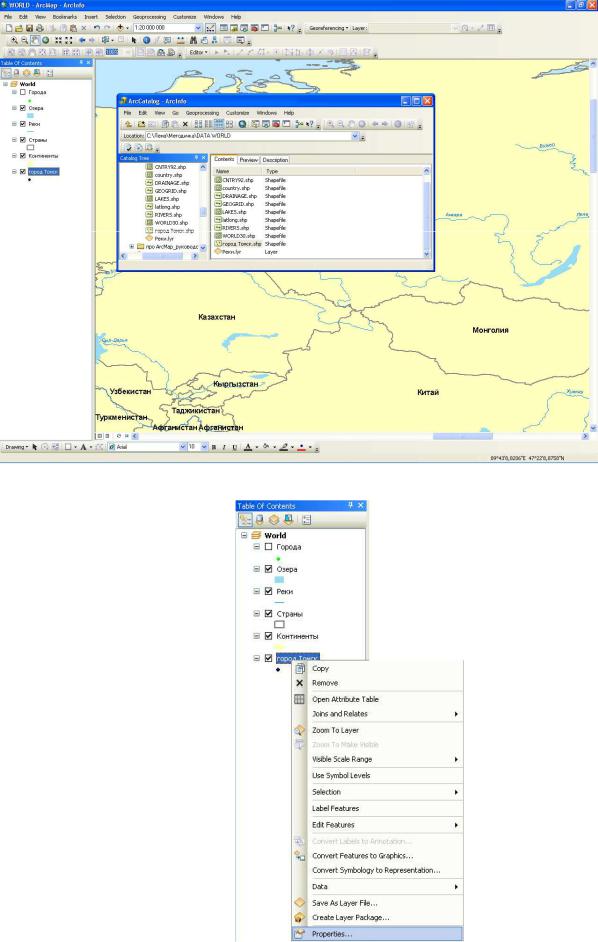Choose Save As Layer File from context menu

click(344, 903)
